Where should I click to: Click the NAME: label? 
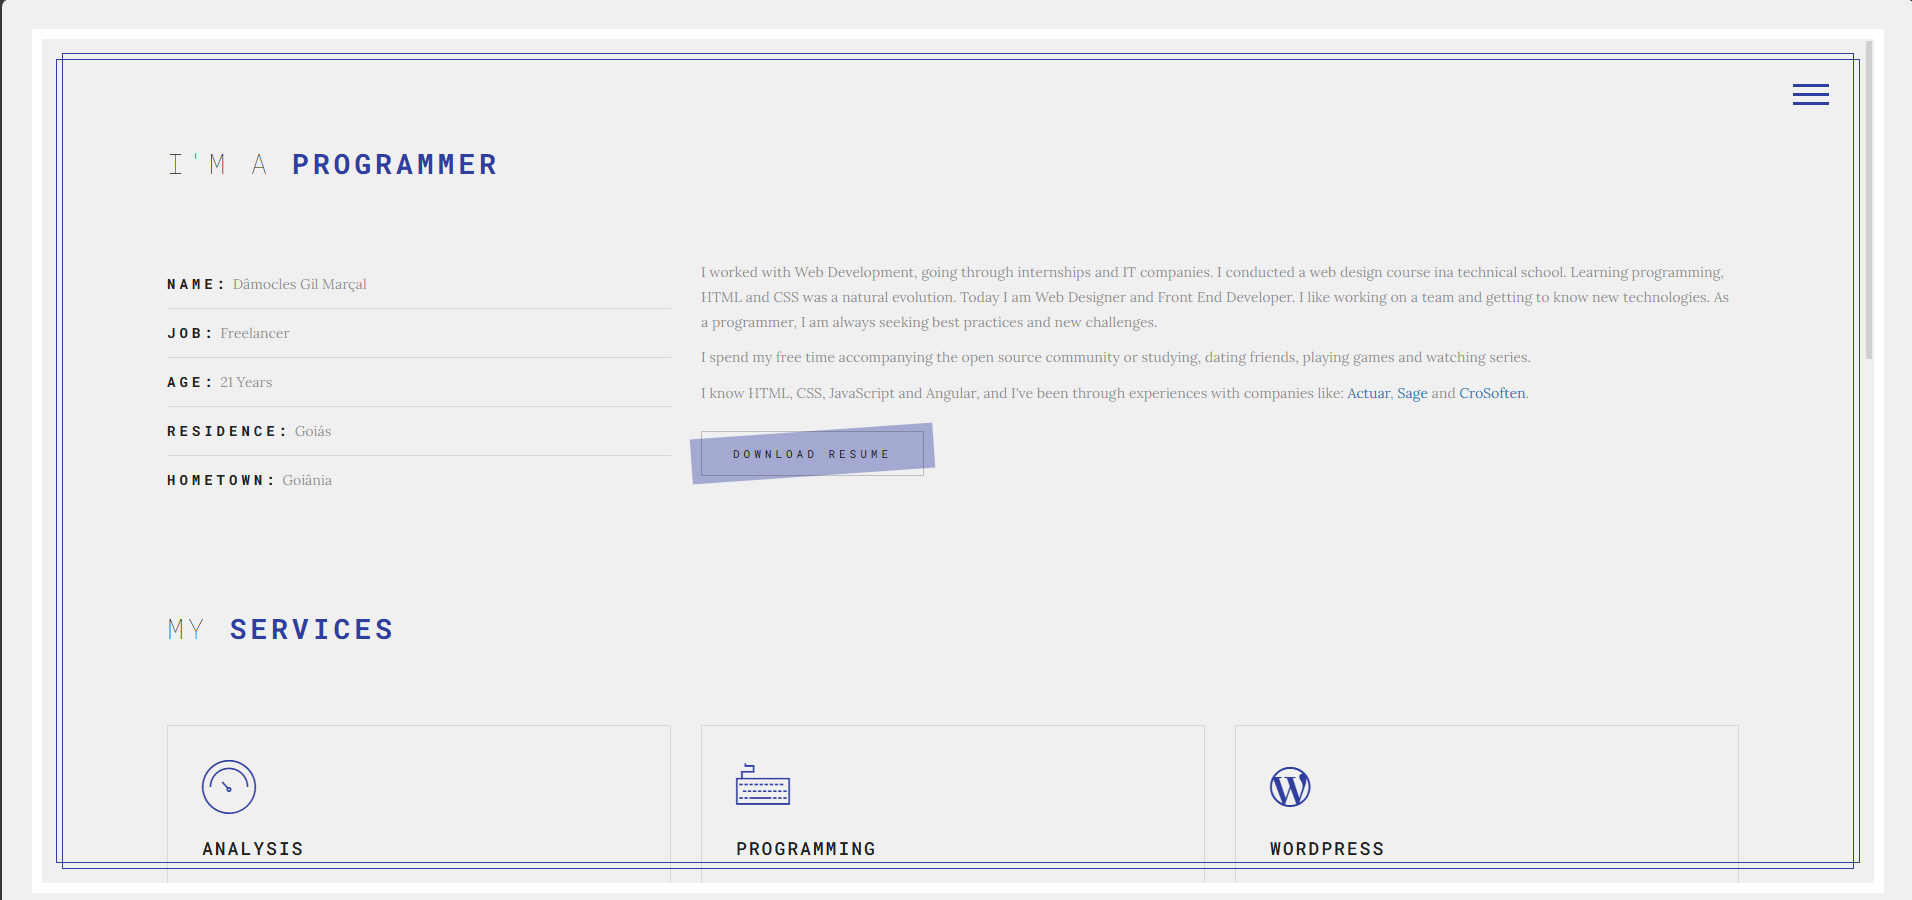(196, 284)
